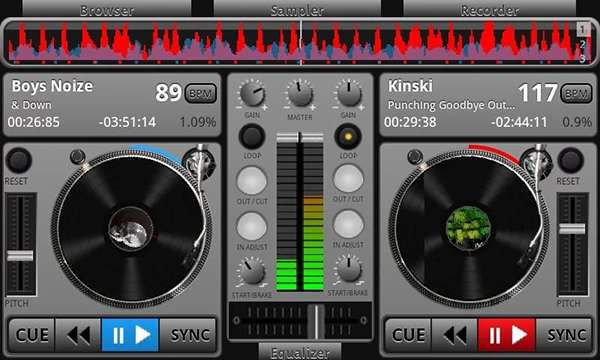Rewind the right deck track
The height and width of the screenshot is (360, 600).
(x=455, y=335)
